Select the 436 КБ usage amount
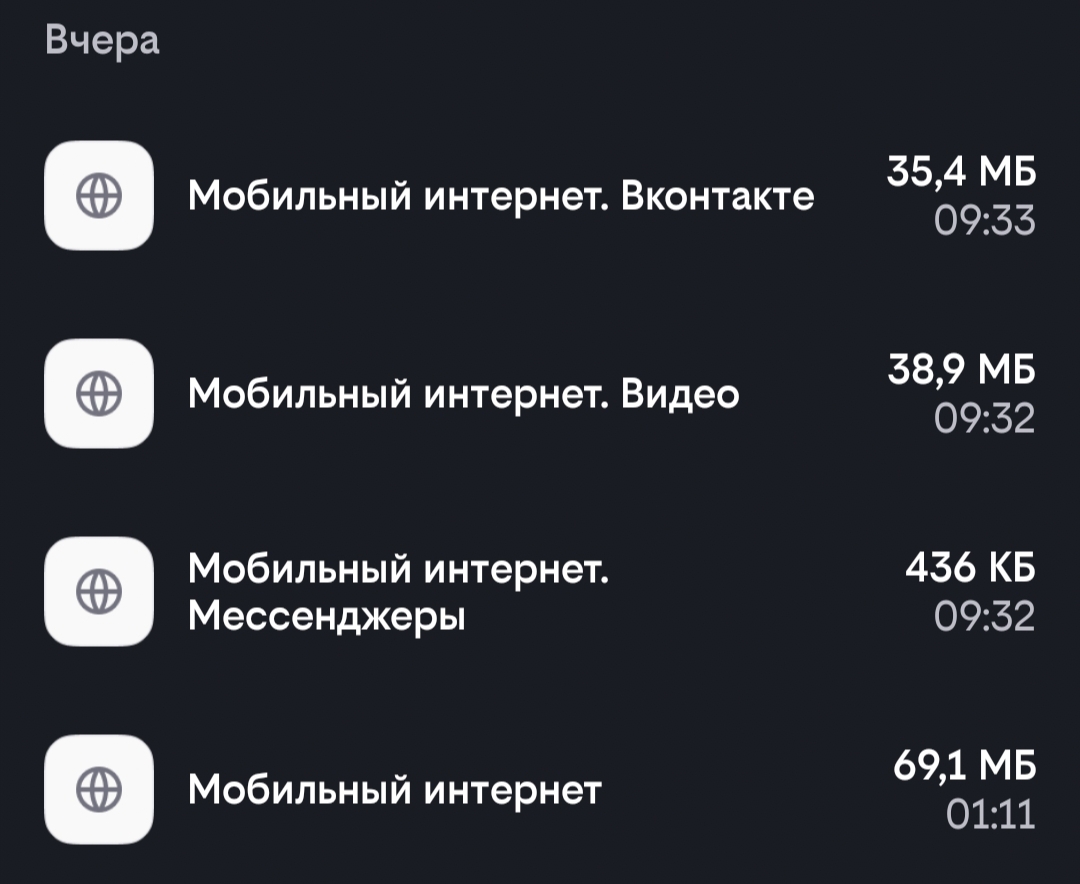The image size is (1080, 884). pyautogui.click(x=970, y=567)
